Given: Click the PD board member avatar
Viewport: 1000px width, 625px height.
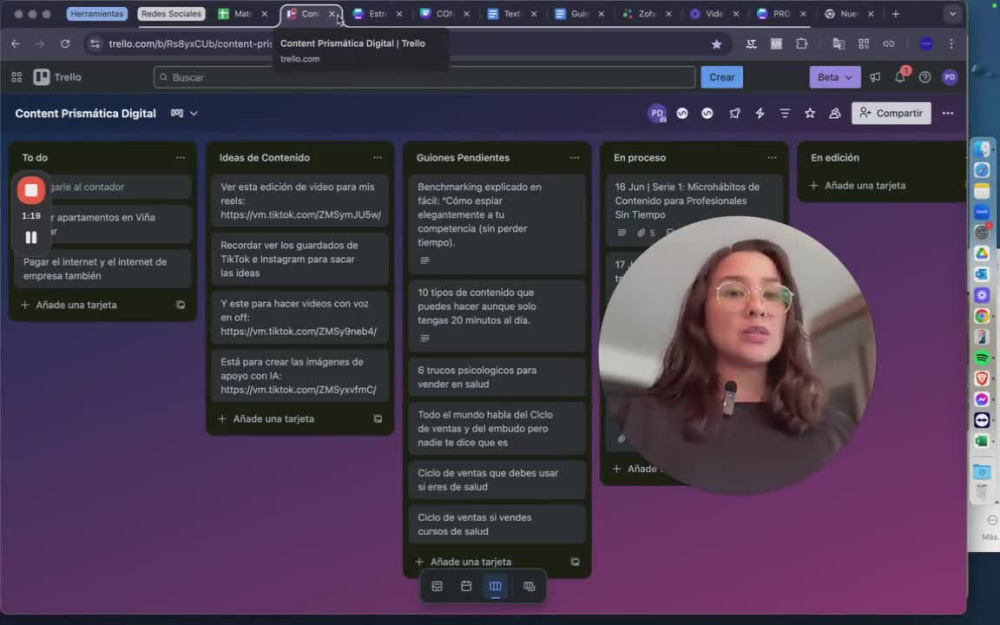Looking at the screenshot, I should click(657, 114).
